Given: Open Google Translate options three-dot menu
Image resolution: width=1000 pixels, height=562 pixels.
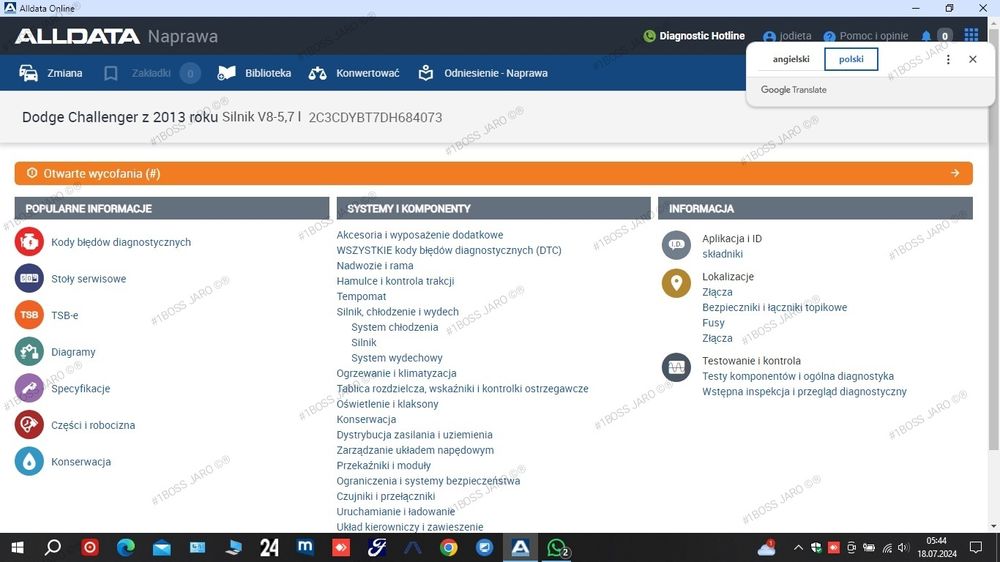Looking at the screenshot, I should coord(948,59).
